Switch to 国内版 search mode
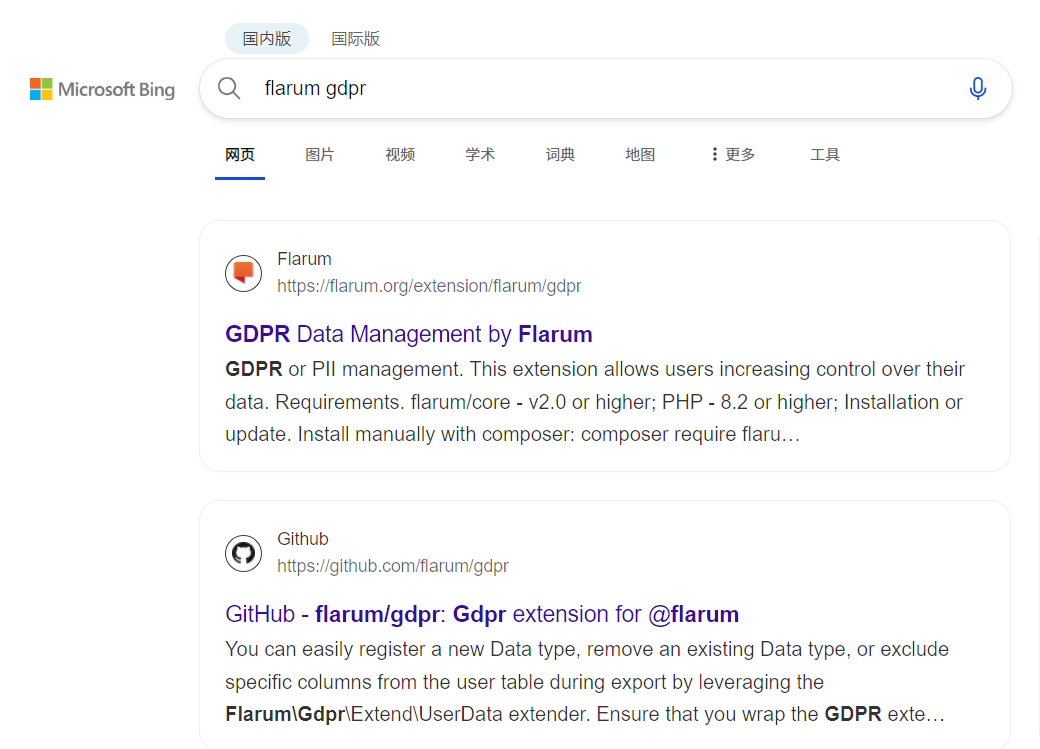Image resolution: width=1040 pixels, height=749 pixels. [267, 38]
